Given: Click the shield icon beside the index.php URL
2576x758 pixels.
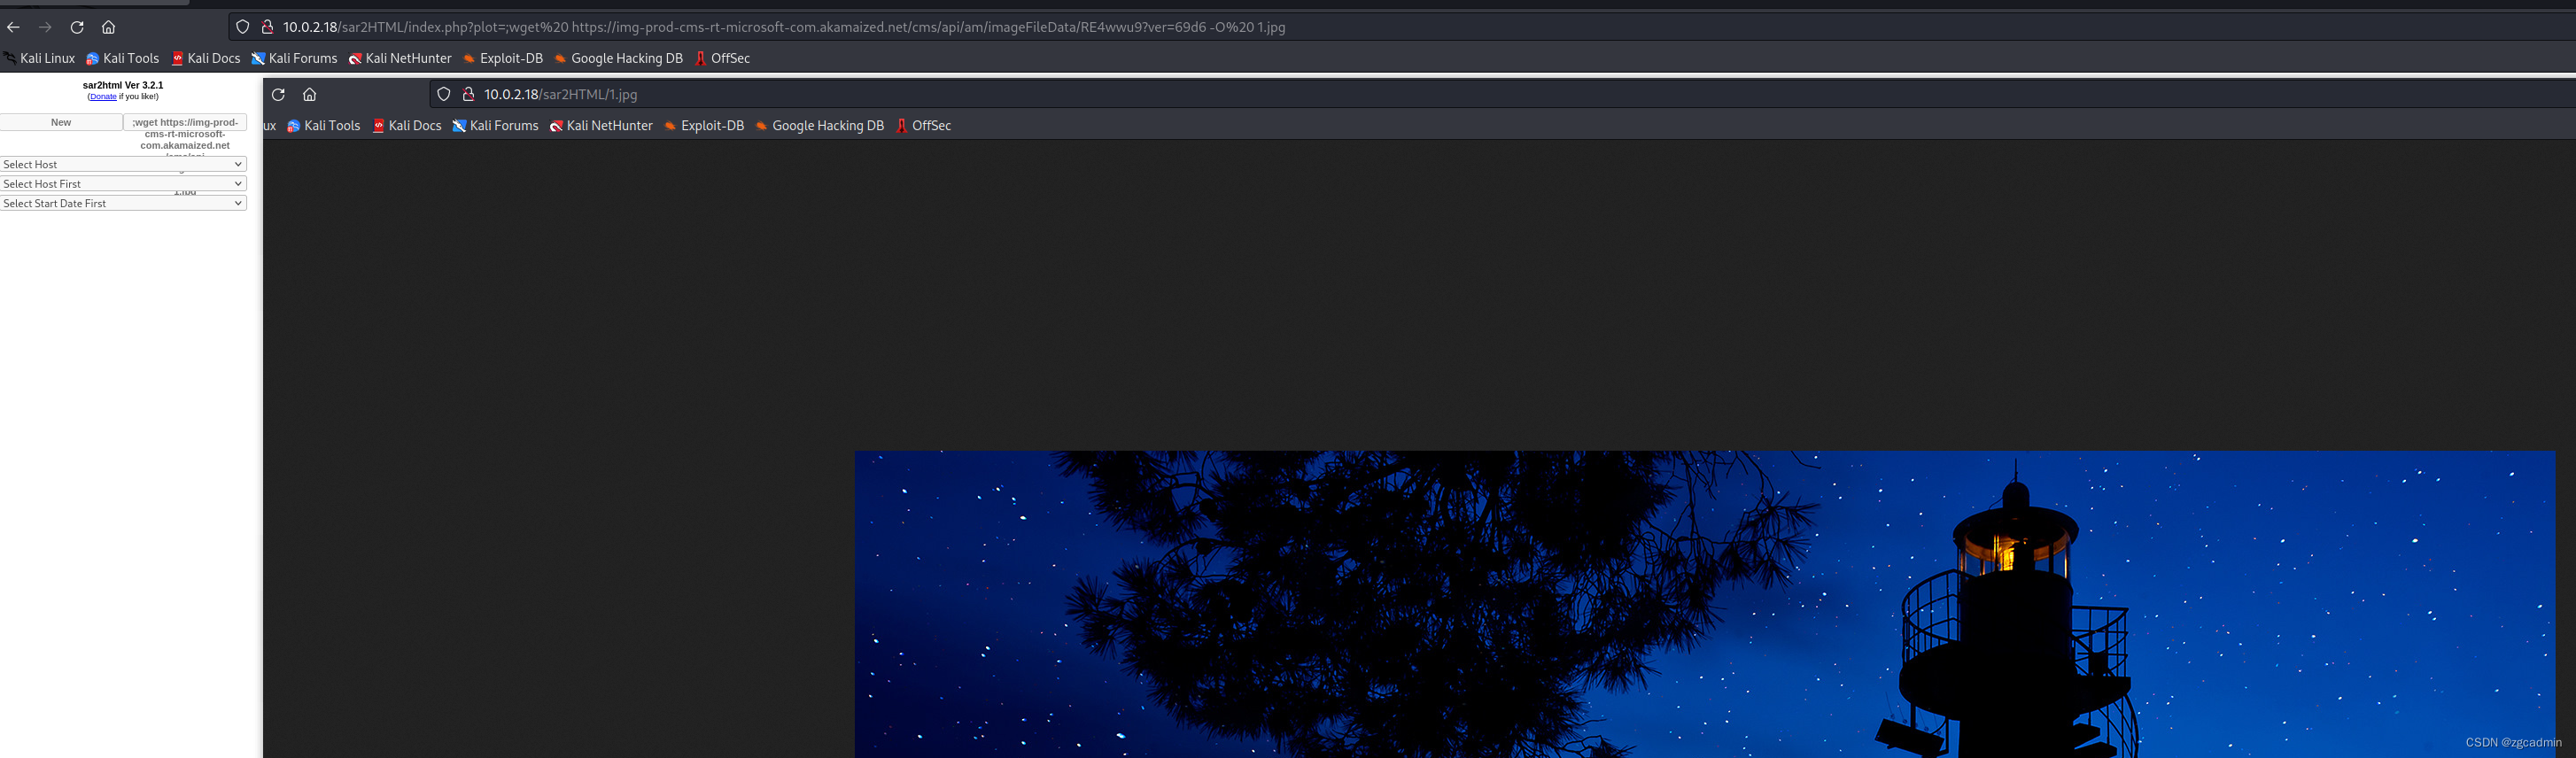Looking at the screenshot, I should (x=243, y=27).
